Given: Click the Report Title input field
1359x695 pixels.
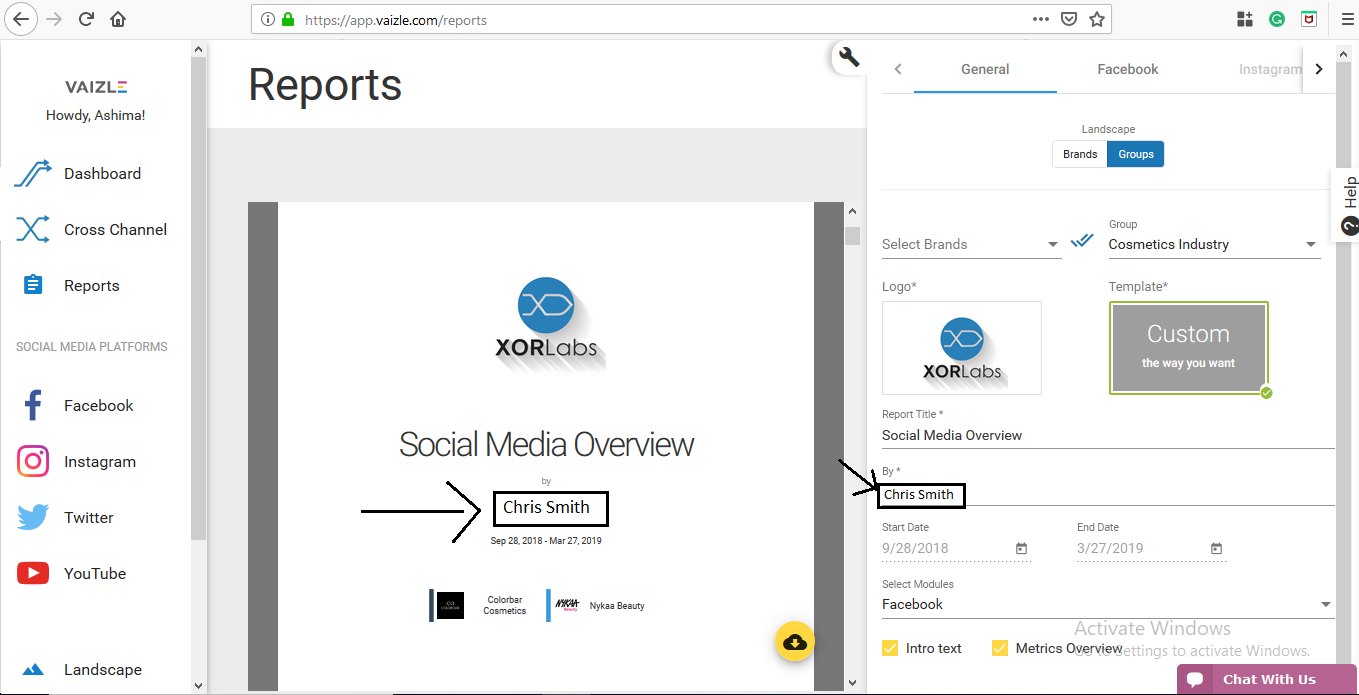Looking at the screenshot, I should (x=1108, y=435).
